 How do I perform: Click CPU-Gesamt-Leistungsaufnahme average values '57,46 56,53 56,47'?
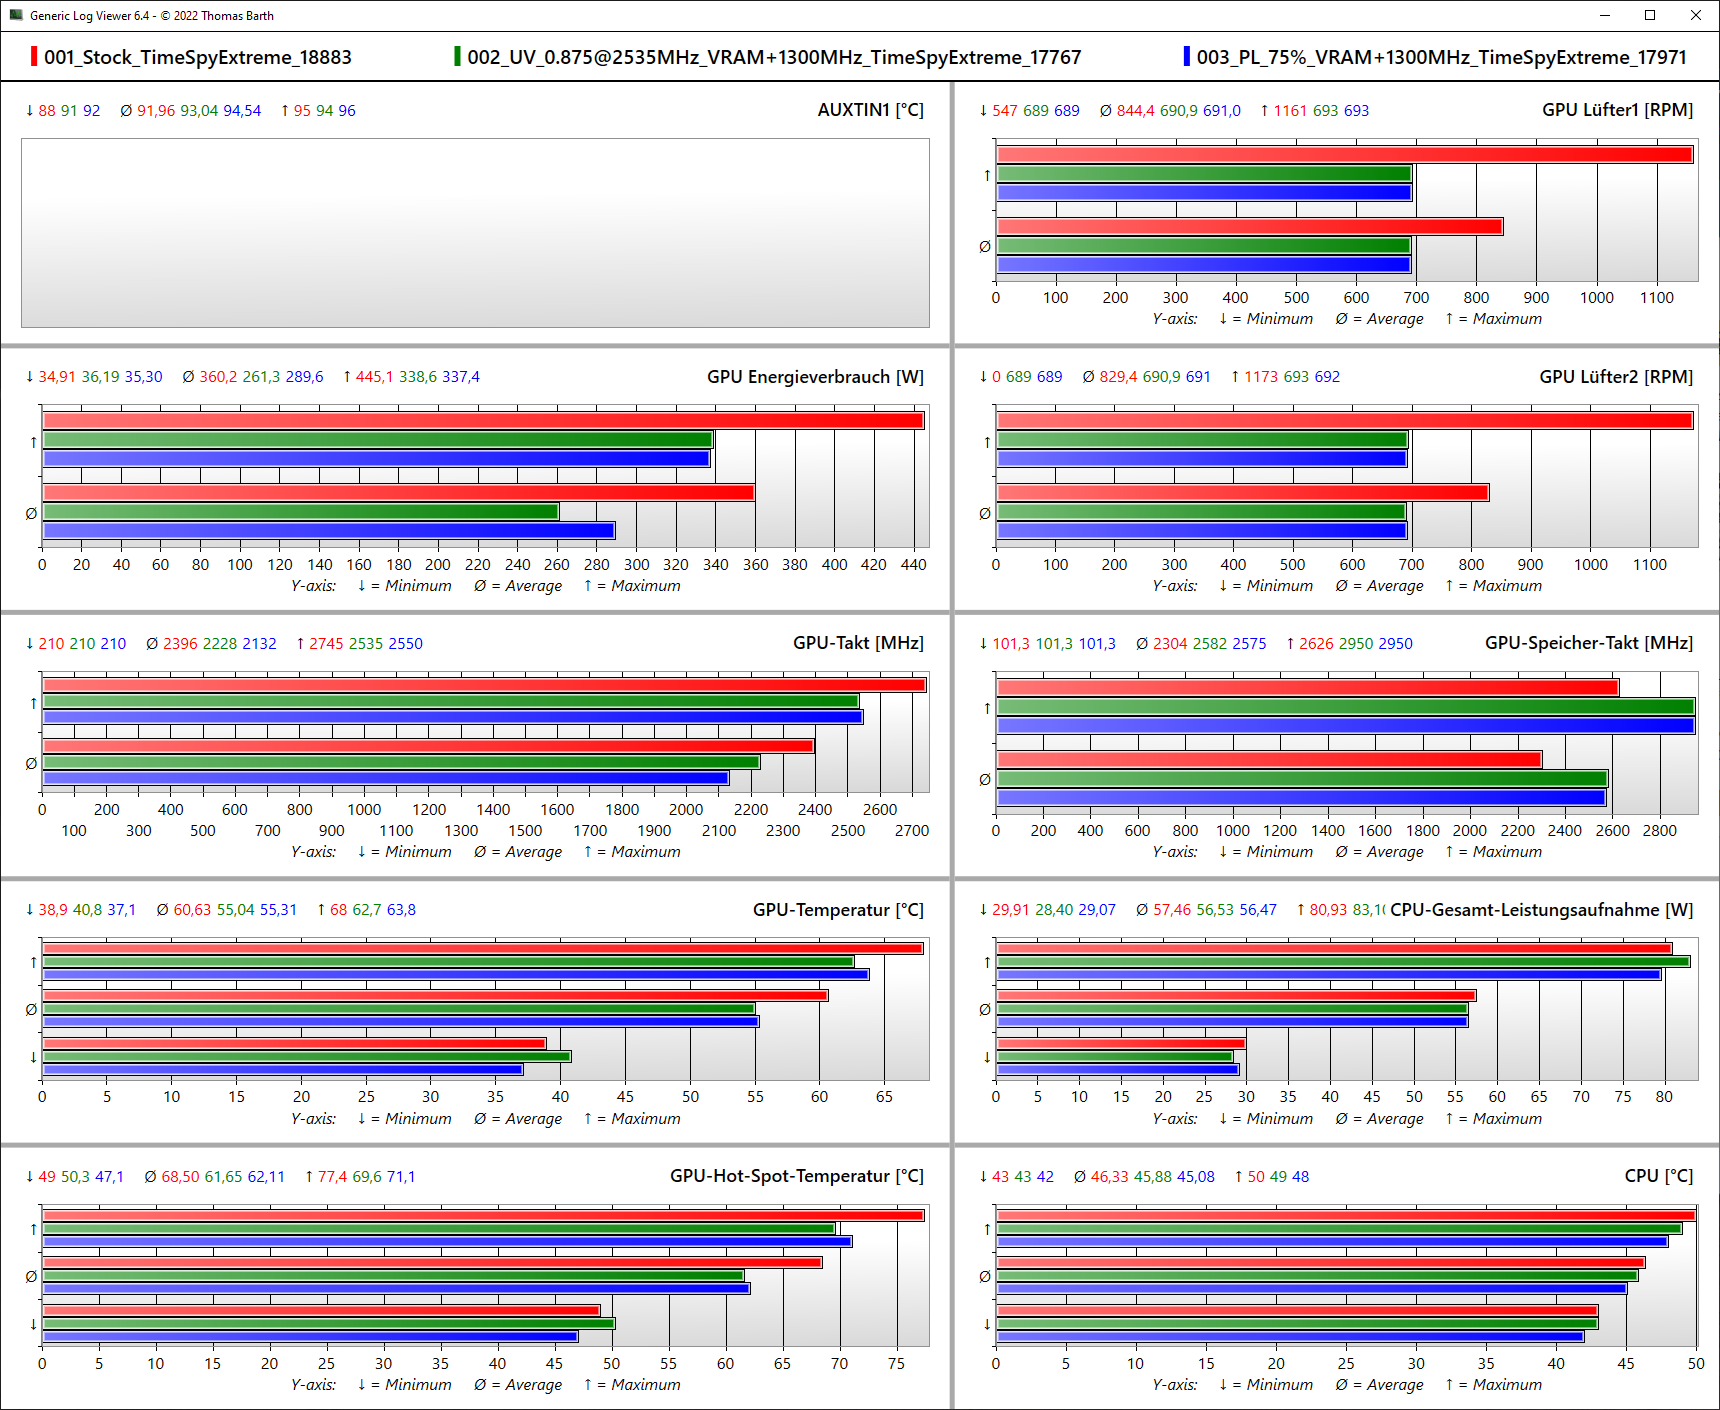(x=1215, y=910)
